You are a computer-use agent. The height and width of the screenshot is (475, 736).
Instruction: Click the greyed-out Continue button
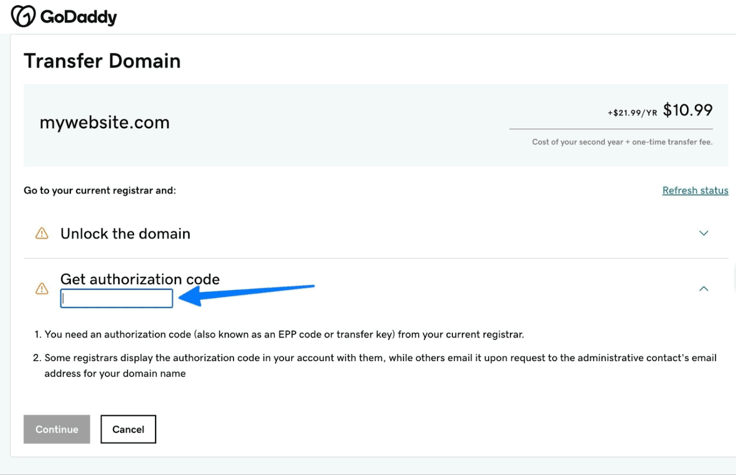(57, 429)
